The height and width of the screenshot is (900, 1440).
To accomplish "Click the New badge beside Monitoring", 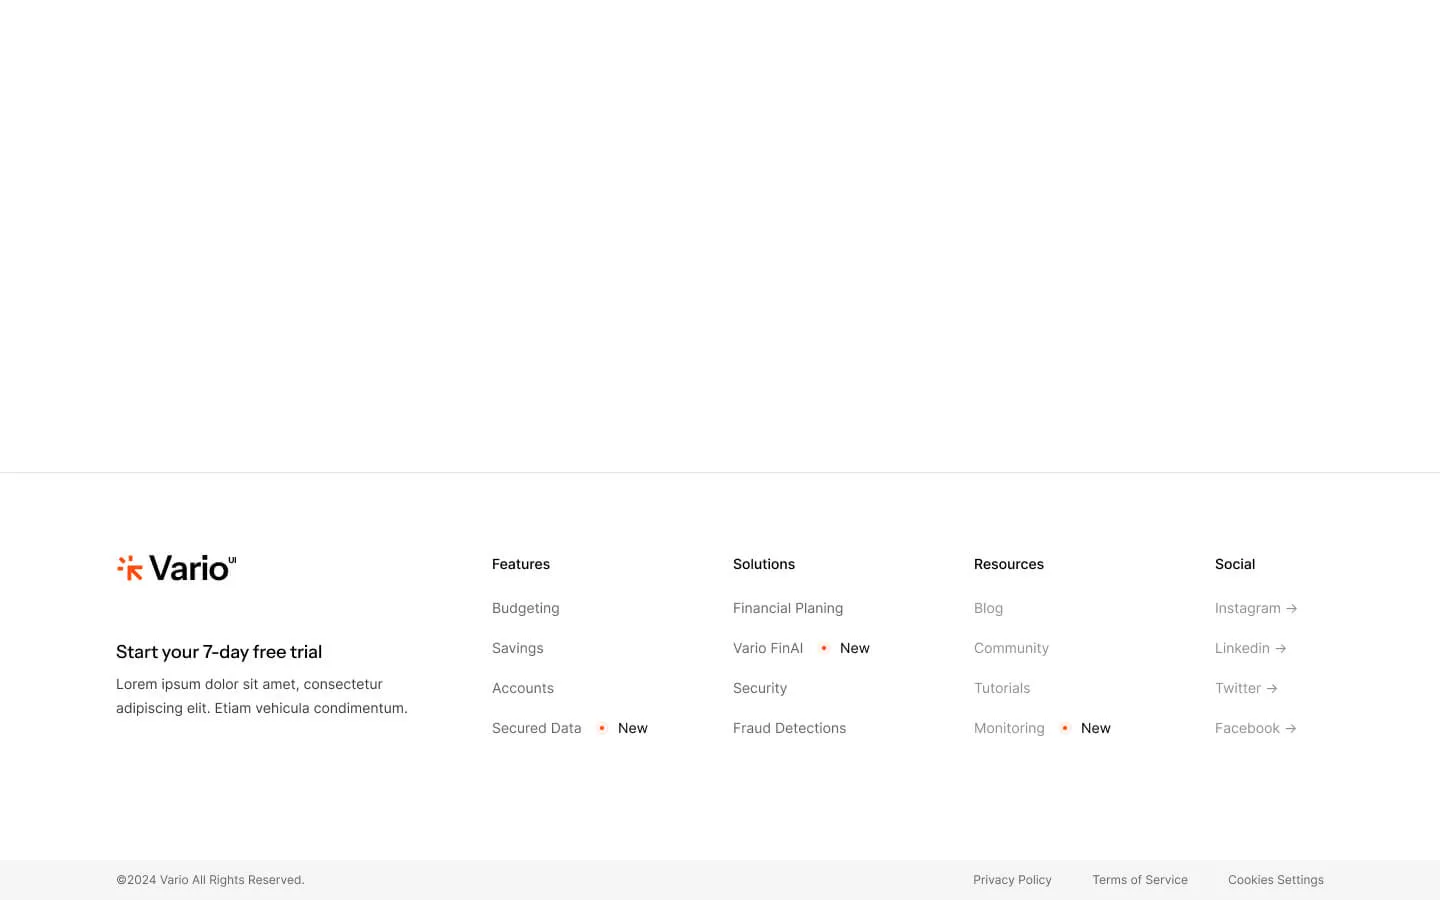I will coord(1095,728).
